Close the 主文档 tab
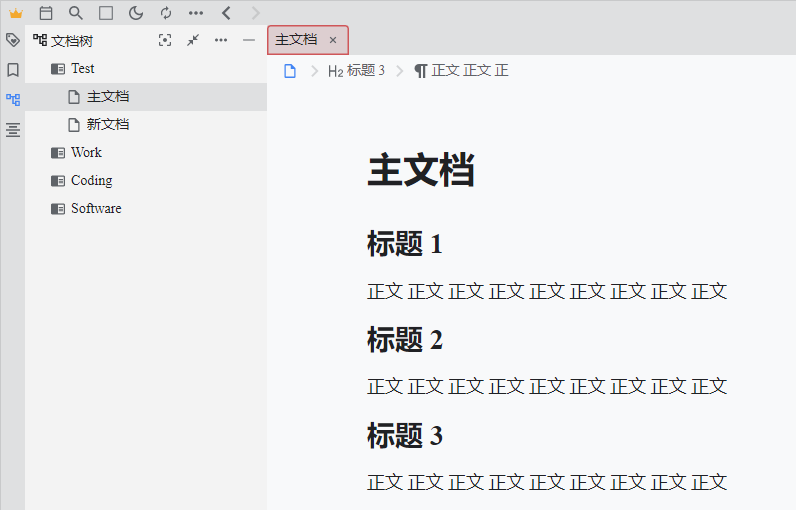Viewport: 796px width, 510px height. point(333,40)
